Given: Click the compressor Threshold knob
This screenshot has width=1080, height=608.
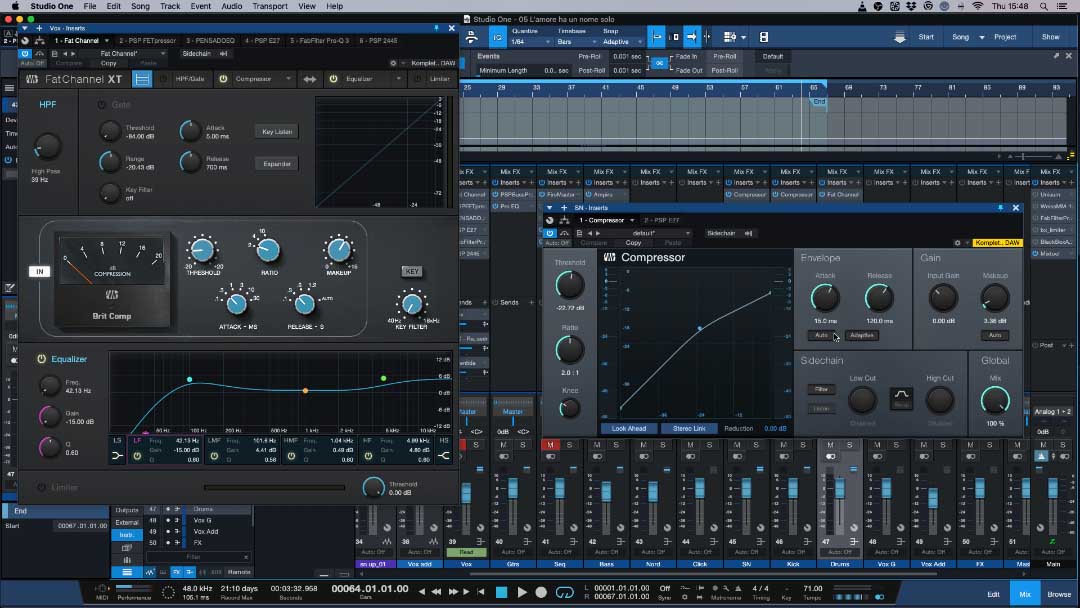Looking at the screenshot, I should point(569,286).
